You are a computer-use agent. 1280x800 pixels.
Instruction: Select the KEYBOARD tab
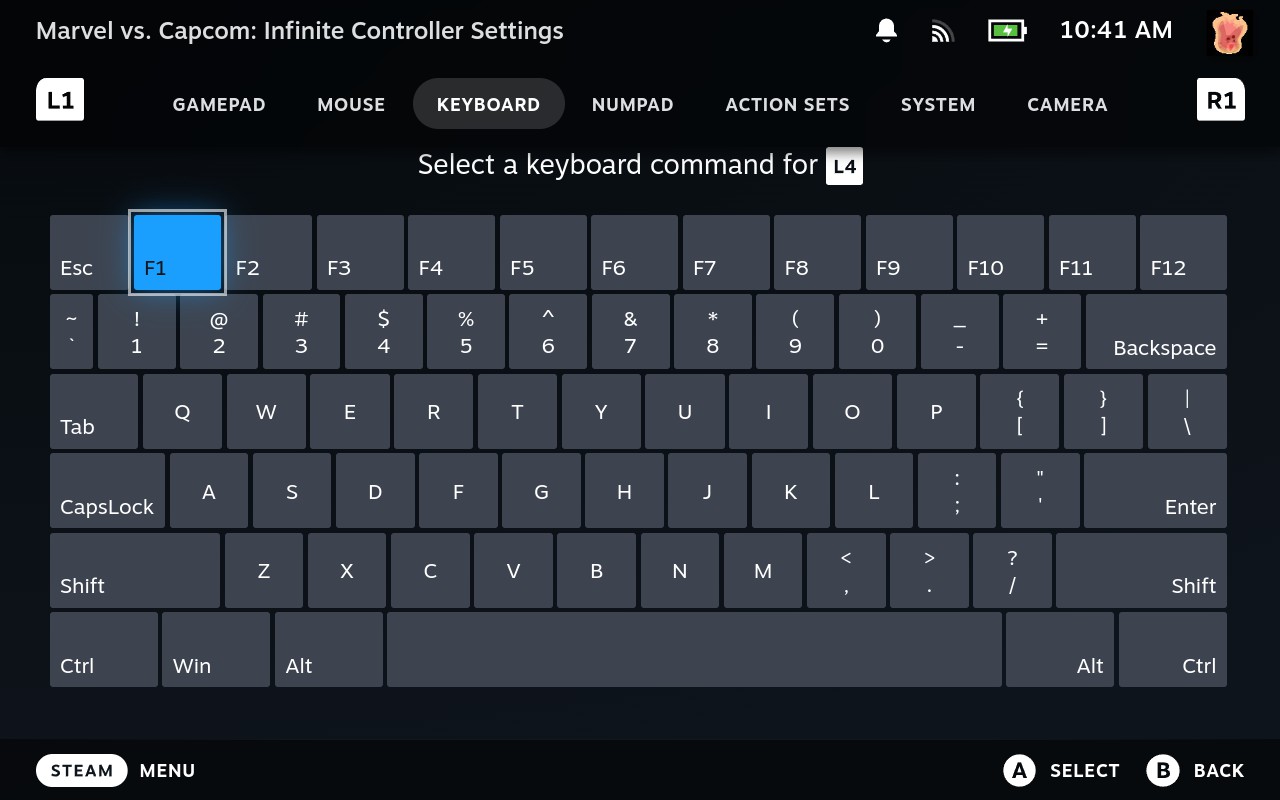(488, 104)
